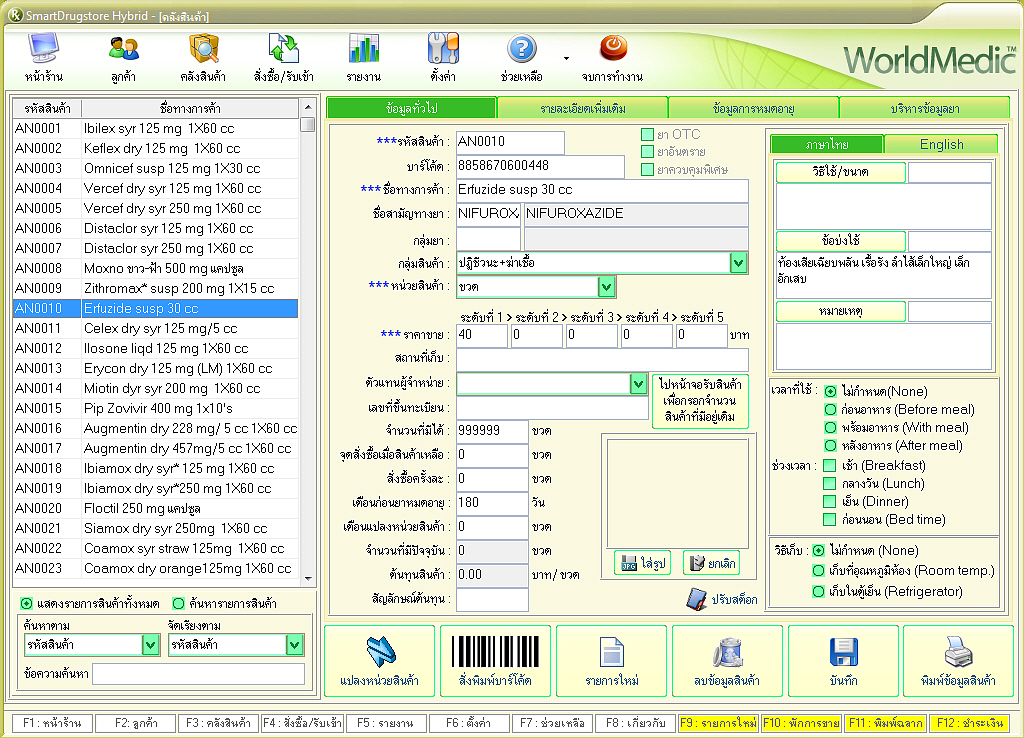1024x738 pixels.
Task: Click the หมายเหตุ remarks button
Action: [840, 312]
